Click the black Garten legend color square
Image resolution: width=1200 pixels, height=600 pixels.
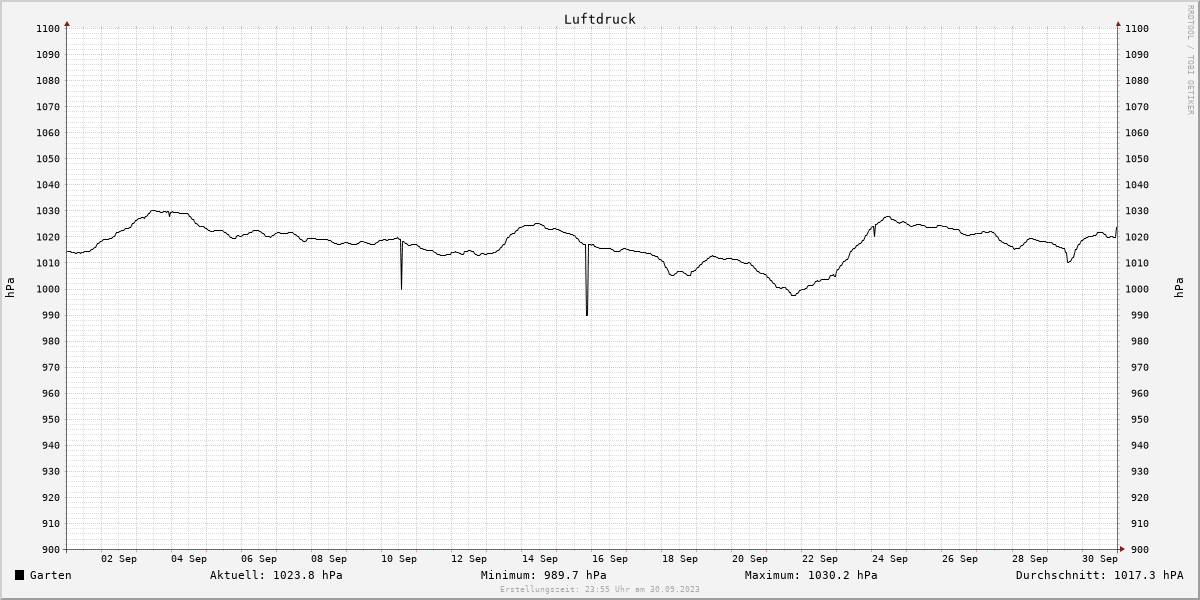pyautogui.click(x=20, y=575)
